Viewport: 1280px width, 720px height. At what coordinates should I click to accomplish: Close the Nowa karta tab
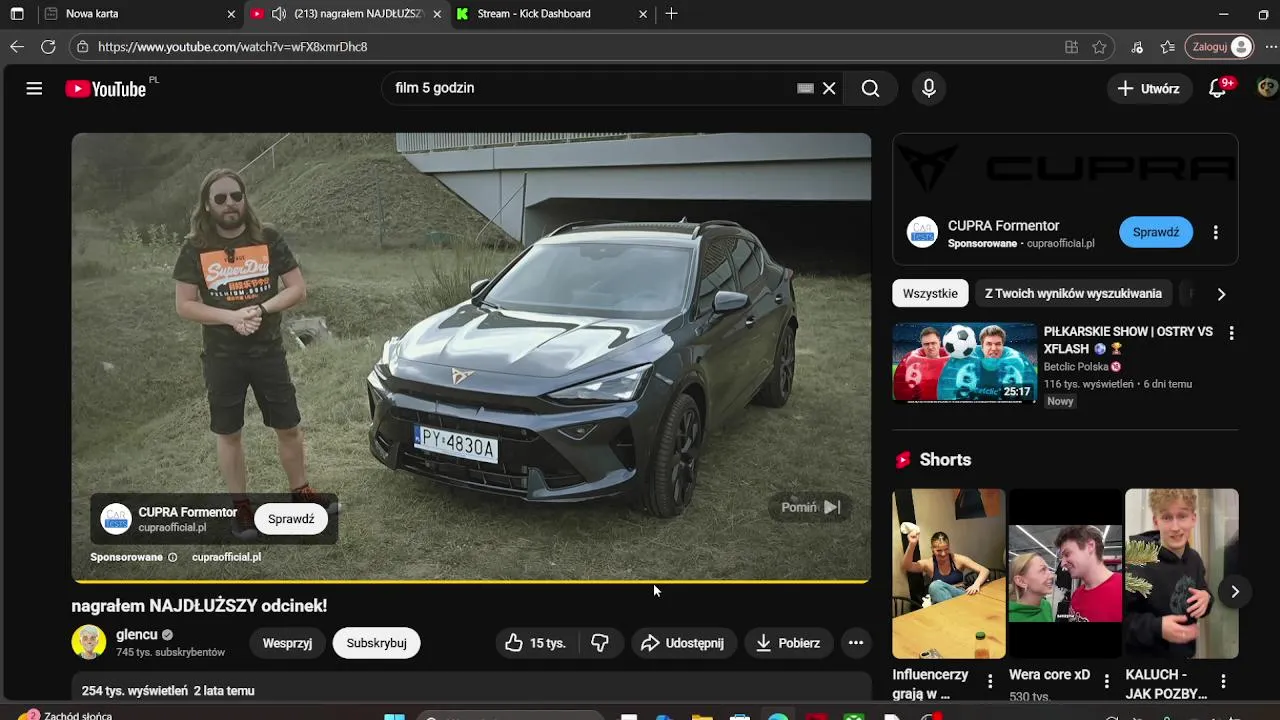(231, 14)
